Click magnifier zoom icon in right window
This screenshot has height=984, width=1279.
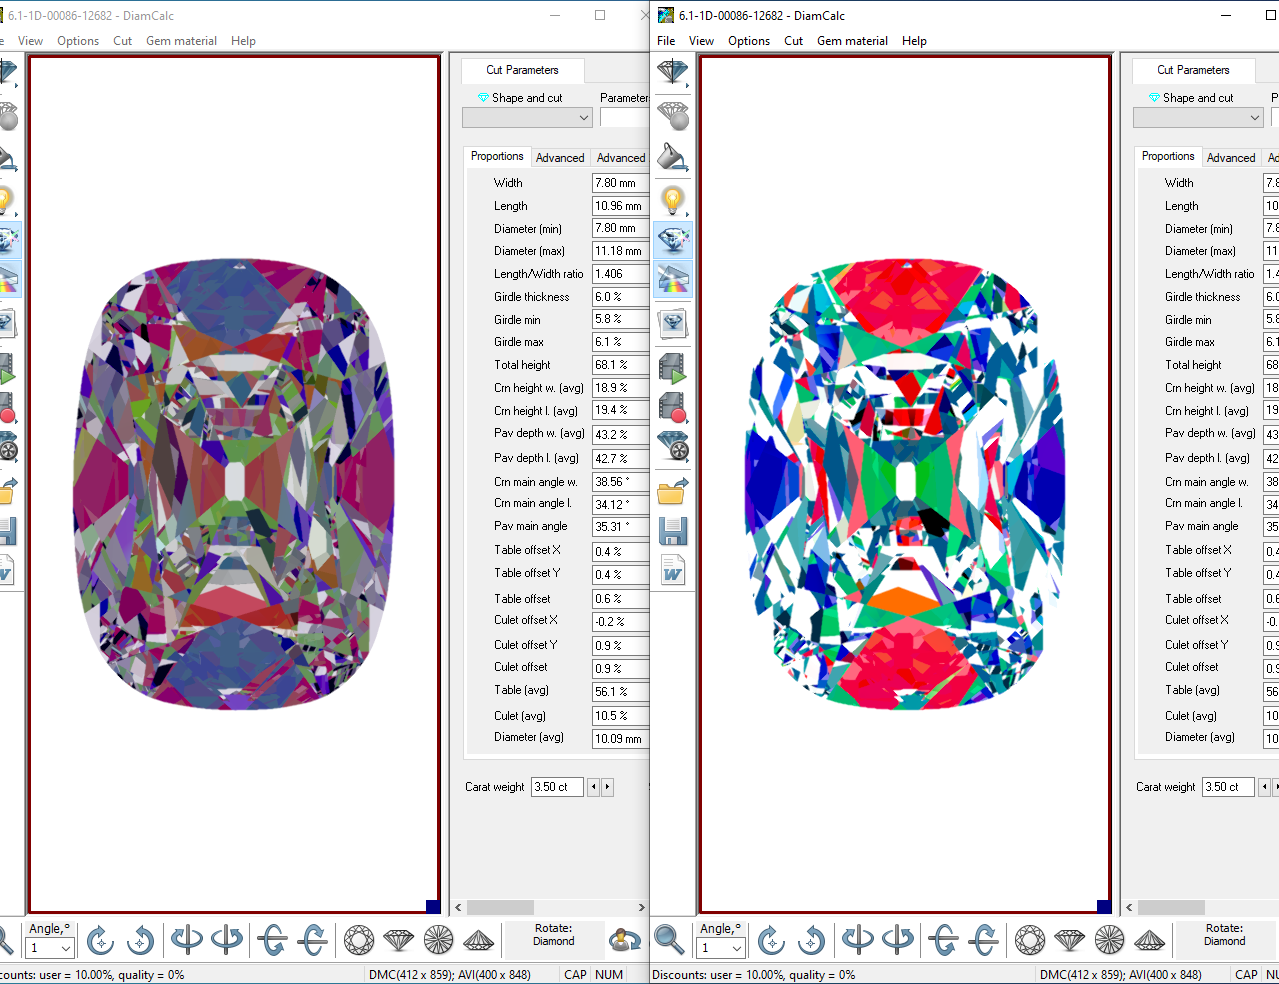[669, 940]
